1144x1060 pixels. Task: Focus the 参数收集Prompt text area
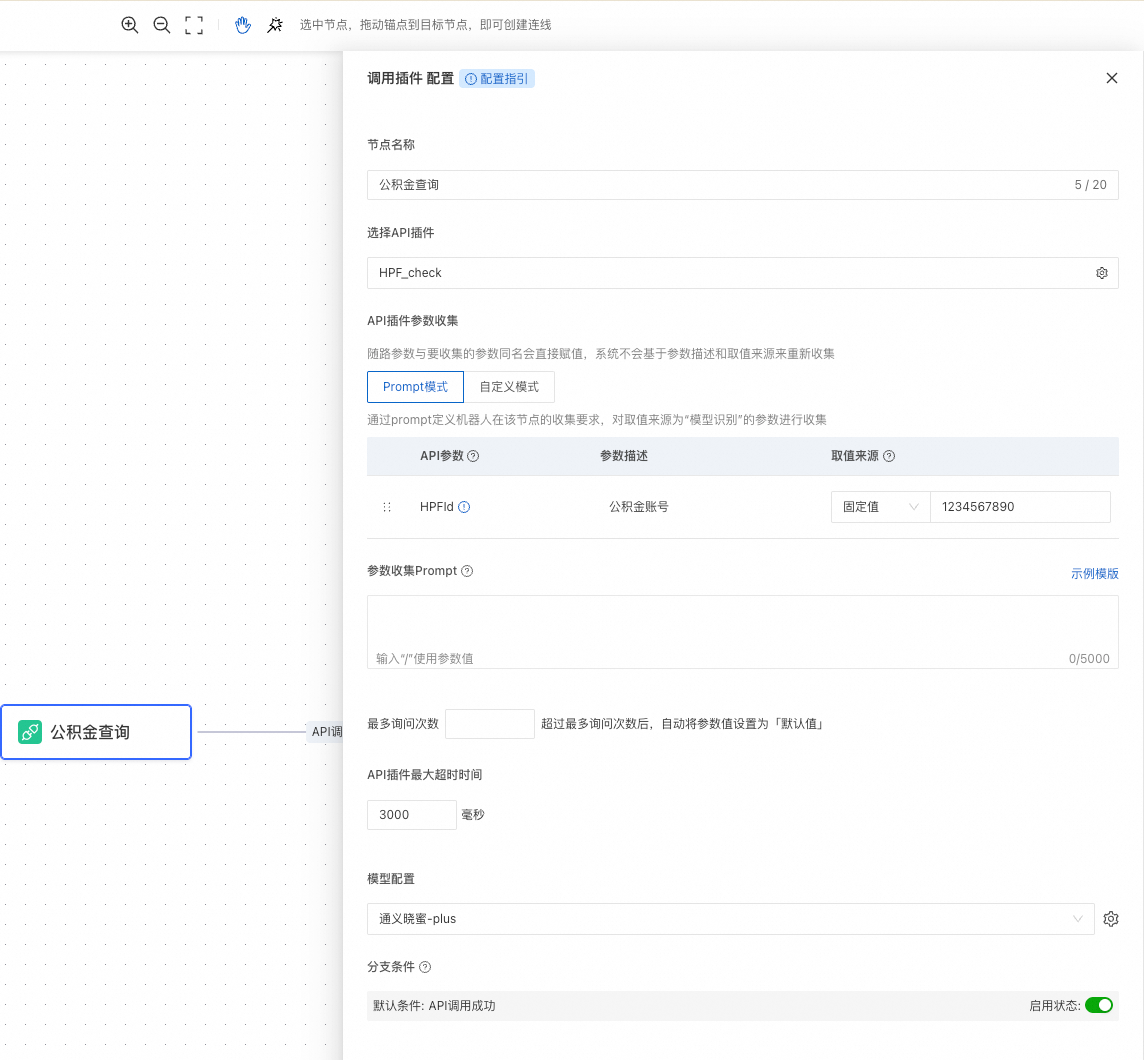743,632
